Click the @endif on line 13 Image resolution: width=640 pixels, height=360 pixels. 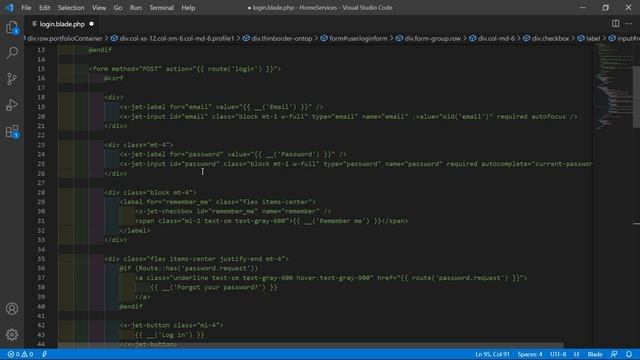point(100,50)
